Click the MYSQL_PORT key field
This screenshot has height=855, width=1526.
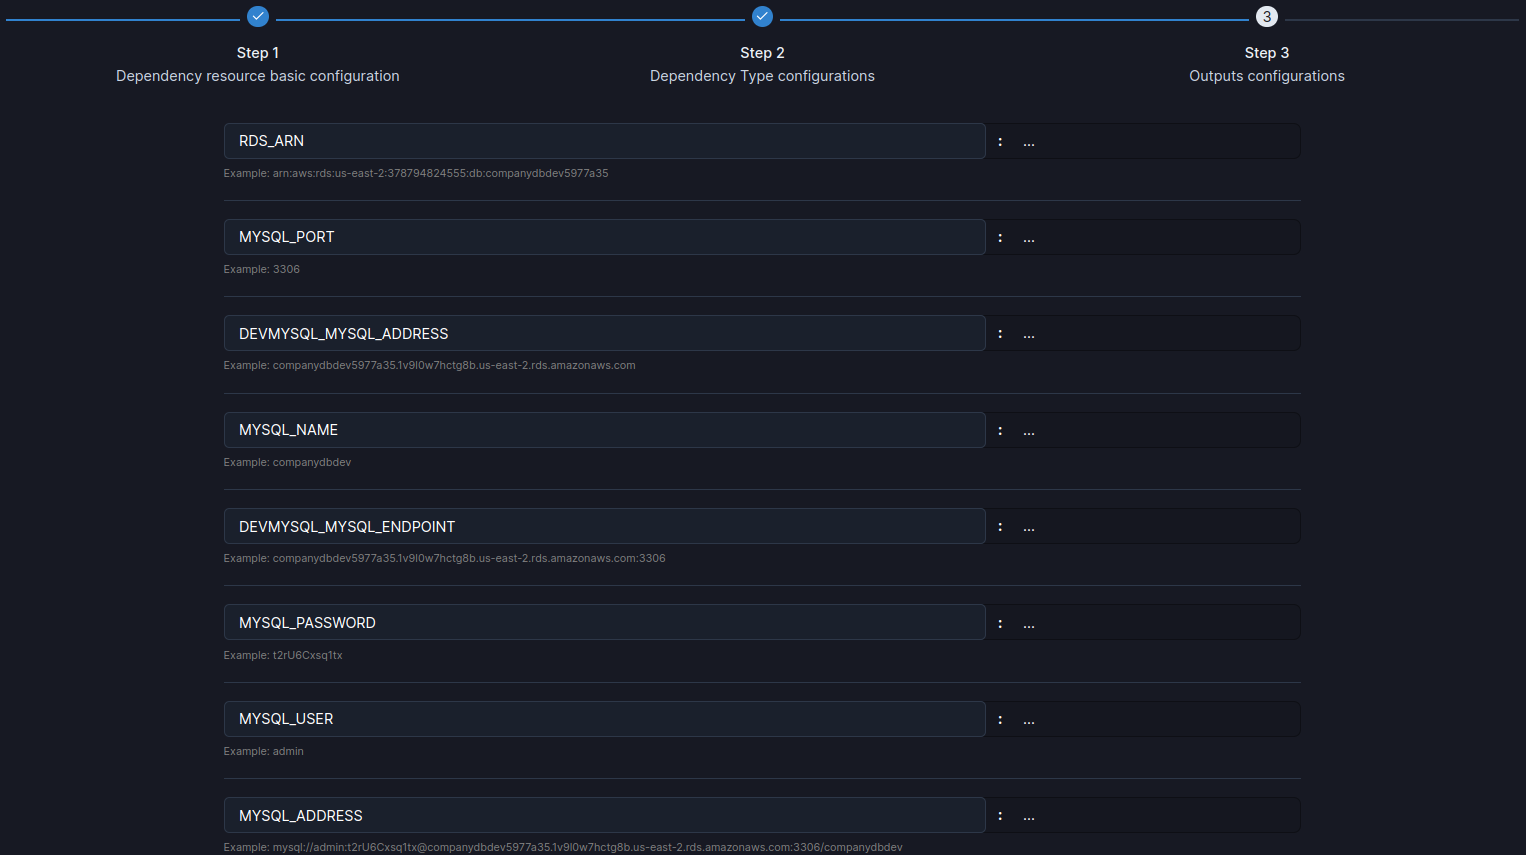click(604, 237)
